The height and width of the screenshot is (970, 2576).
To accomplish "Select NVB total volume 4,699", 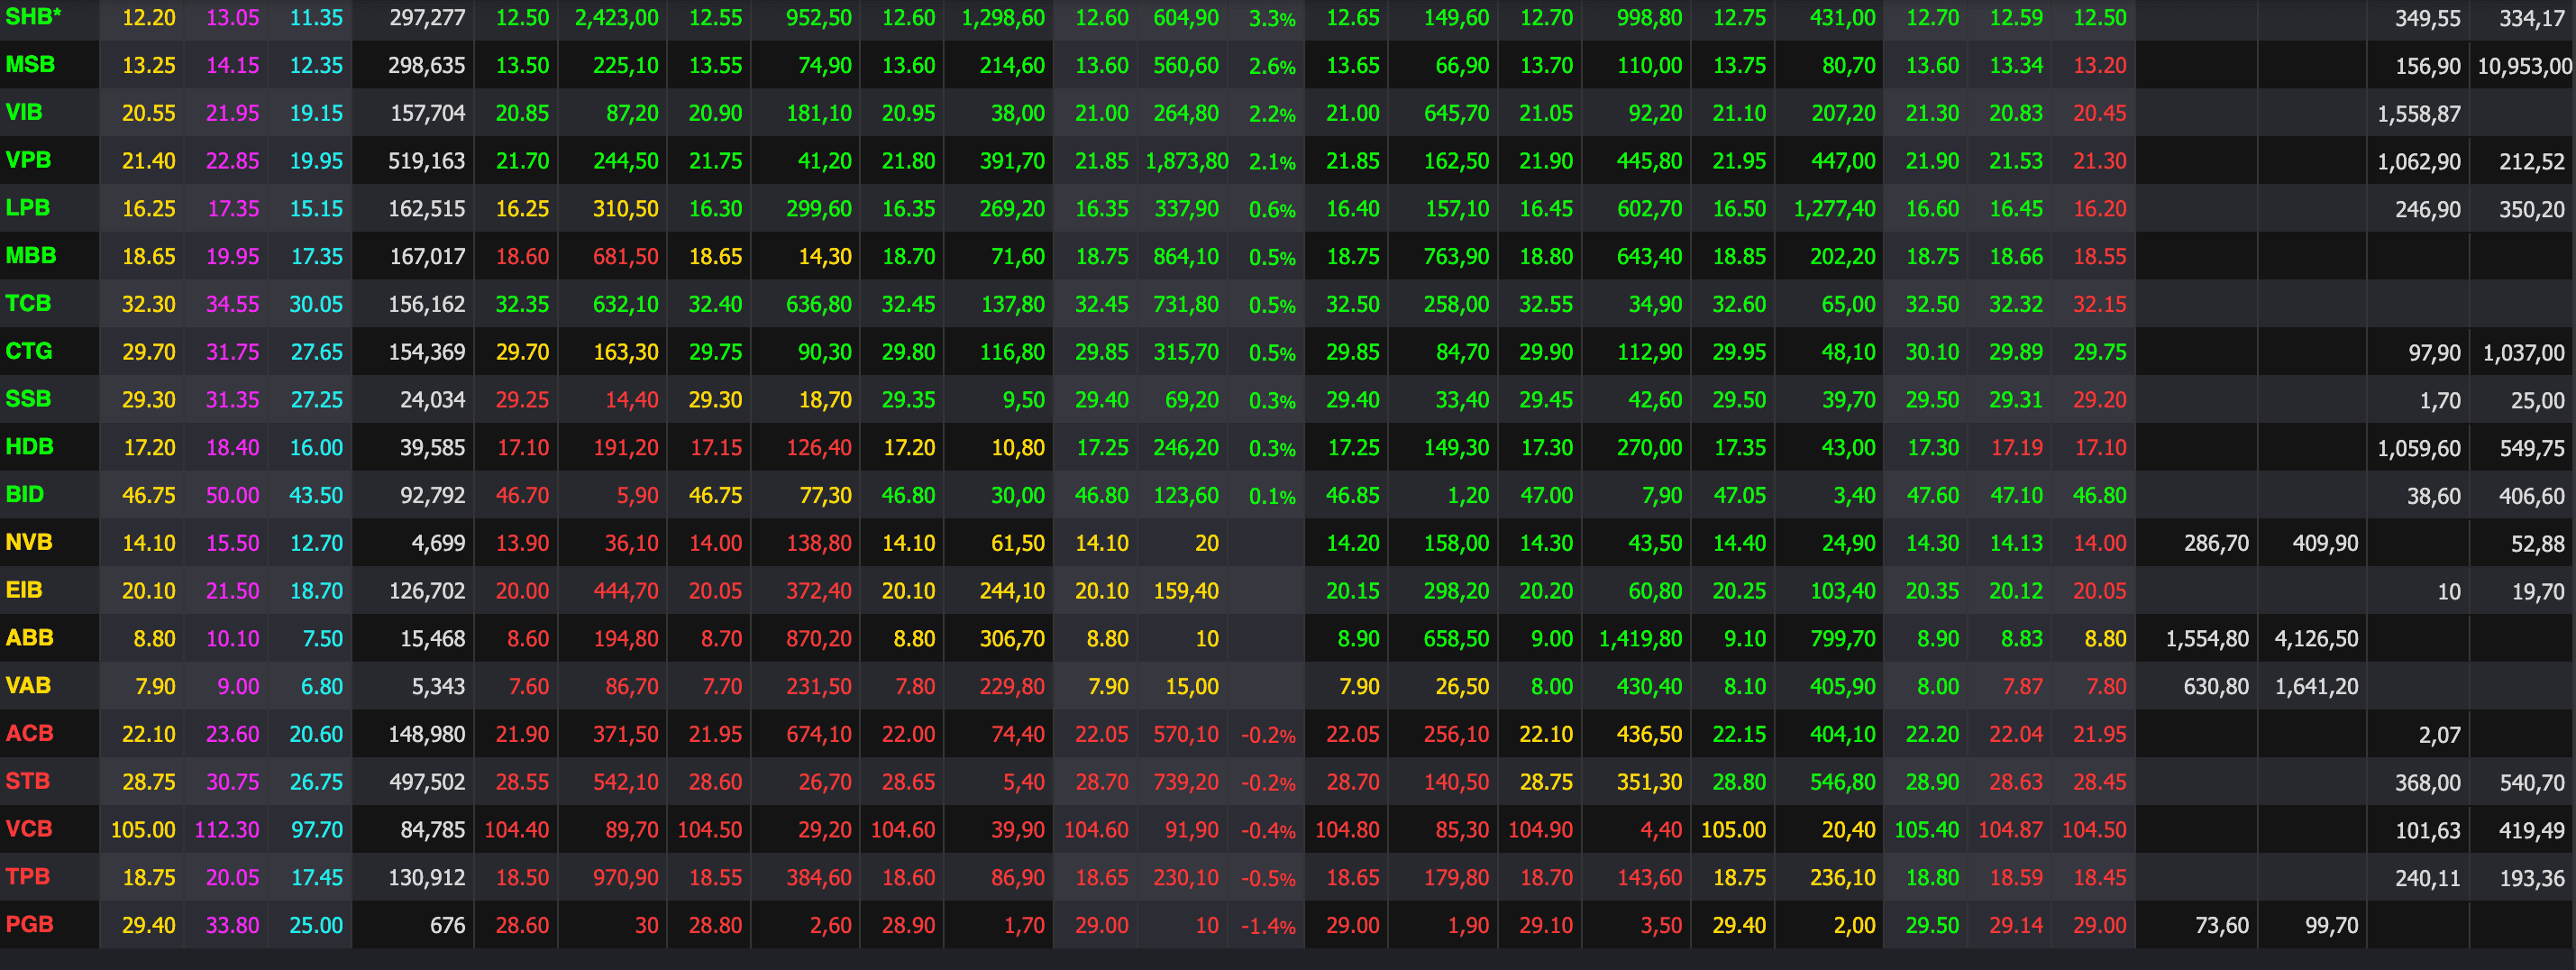I will click(439, 543).
